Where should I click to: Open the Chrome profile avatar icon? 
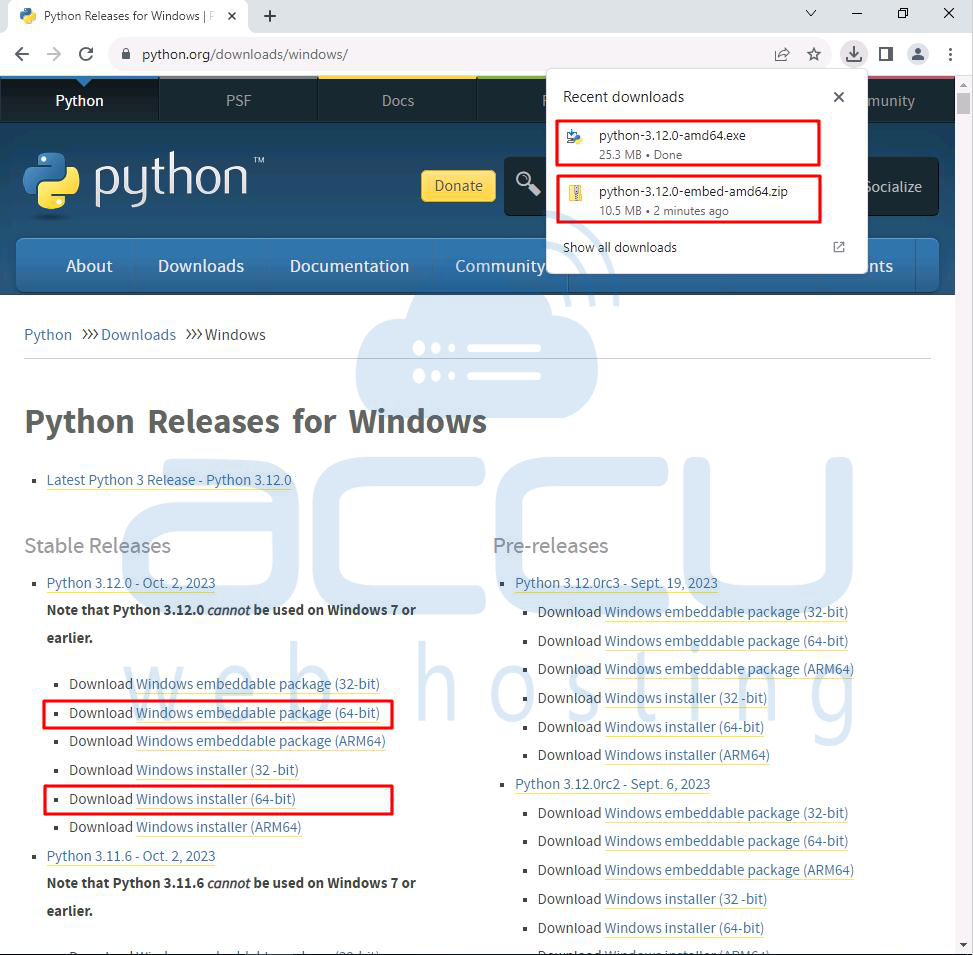coord(918,54)
